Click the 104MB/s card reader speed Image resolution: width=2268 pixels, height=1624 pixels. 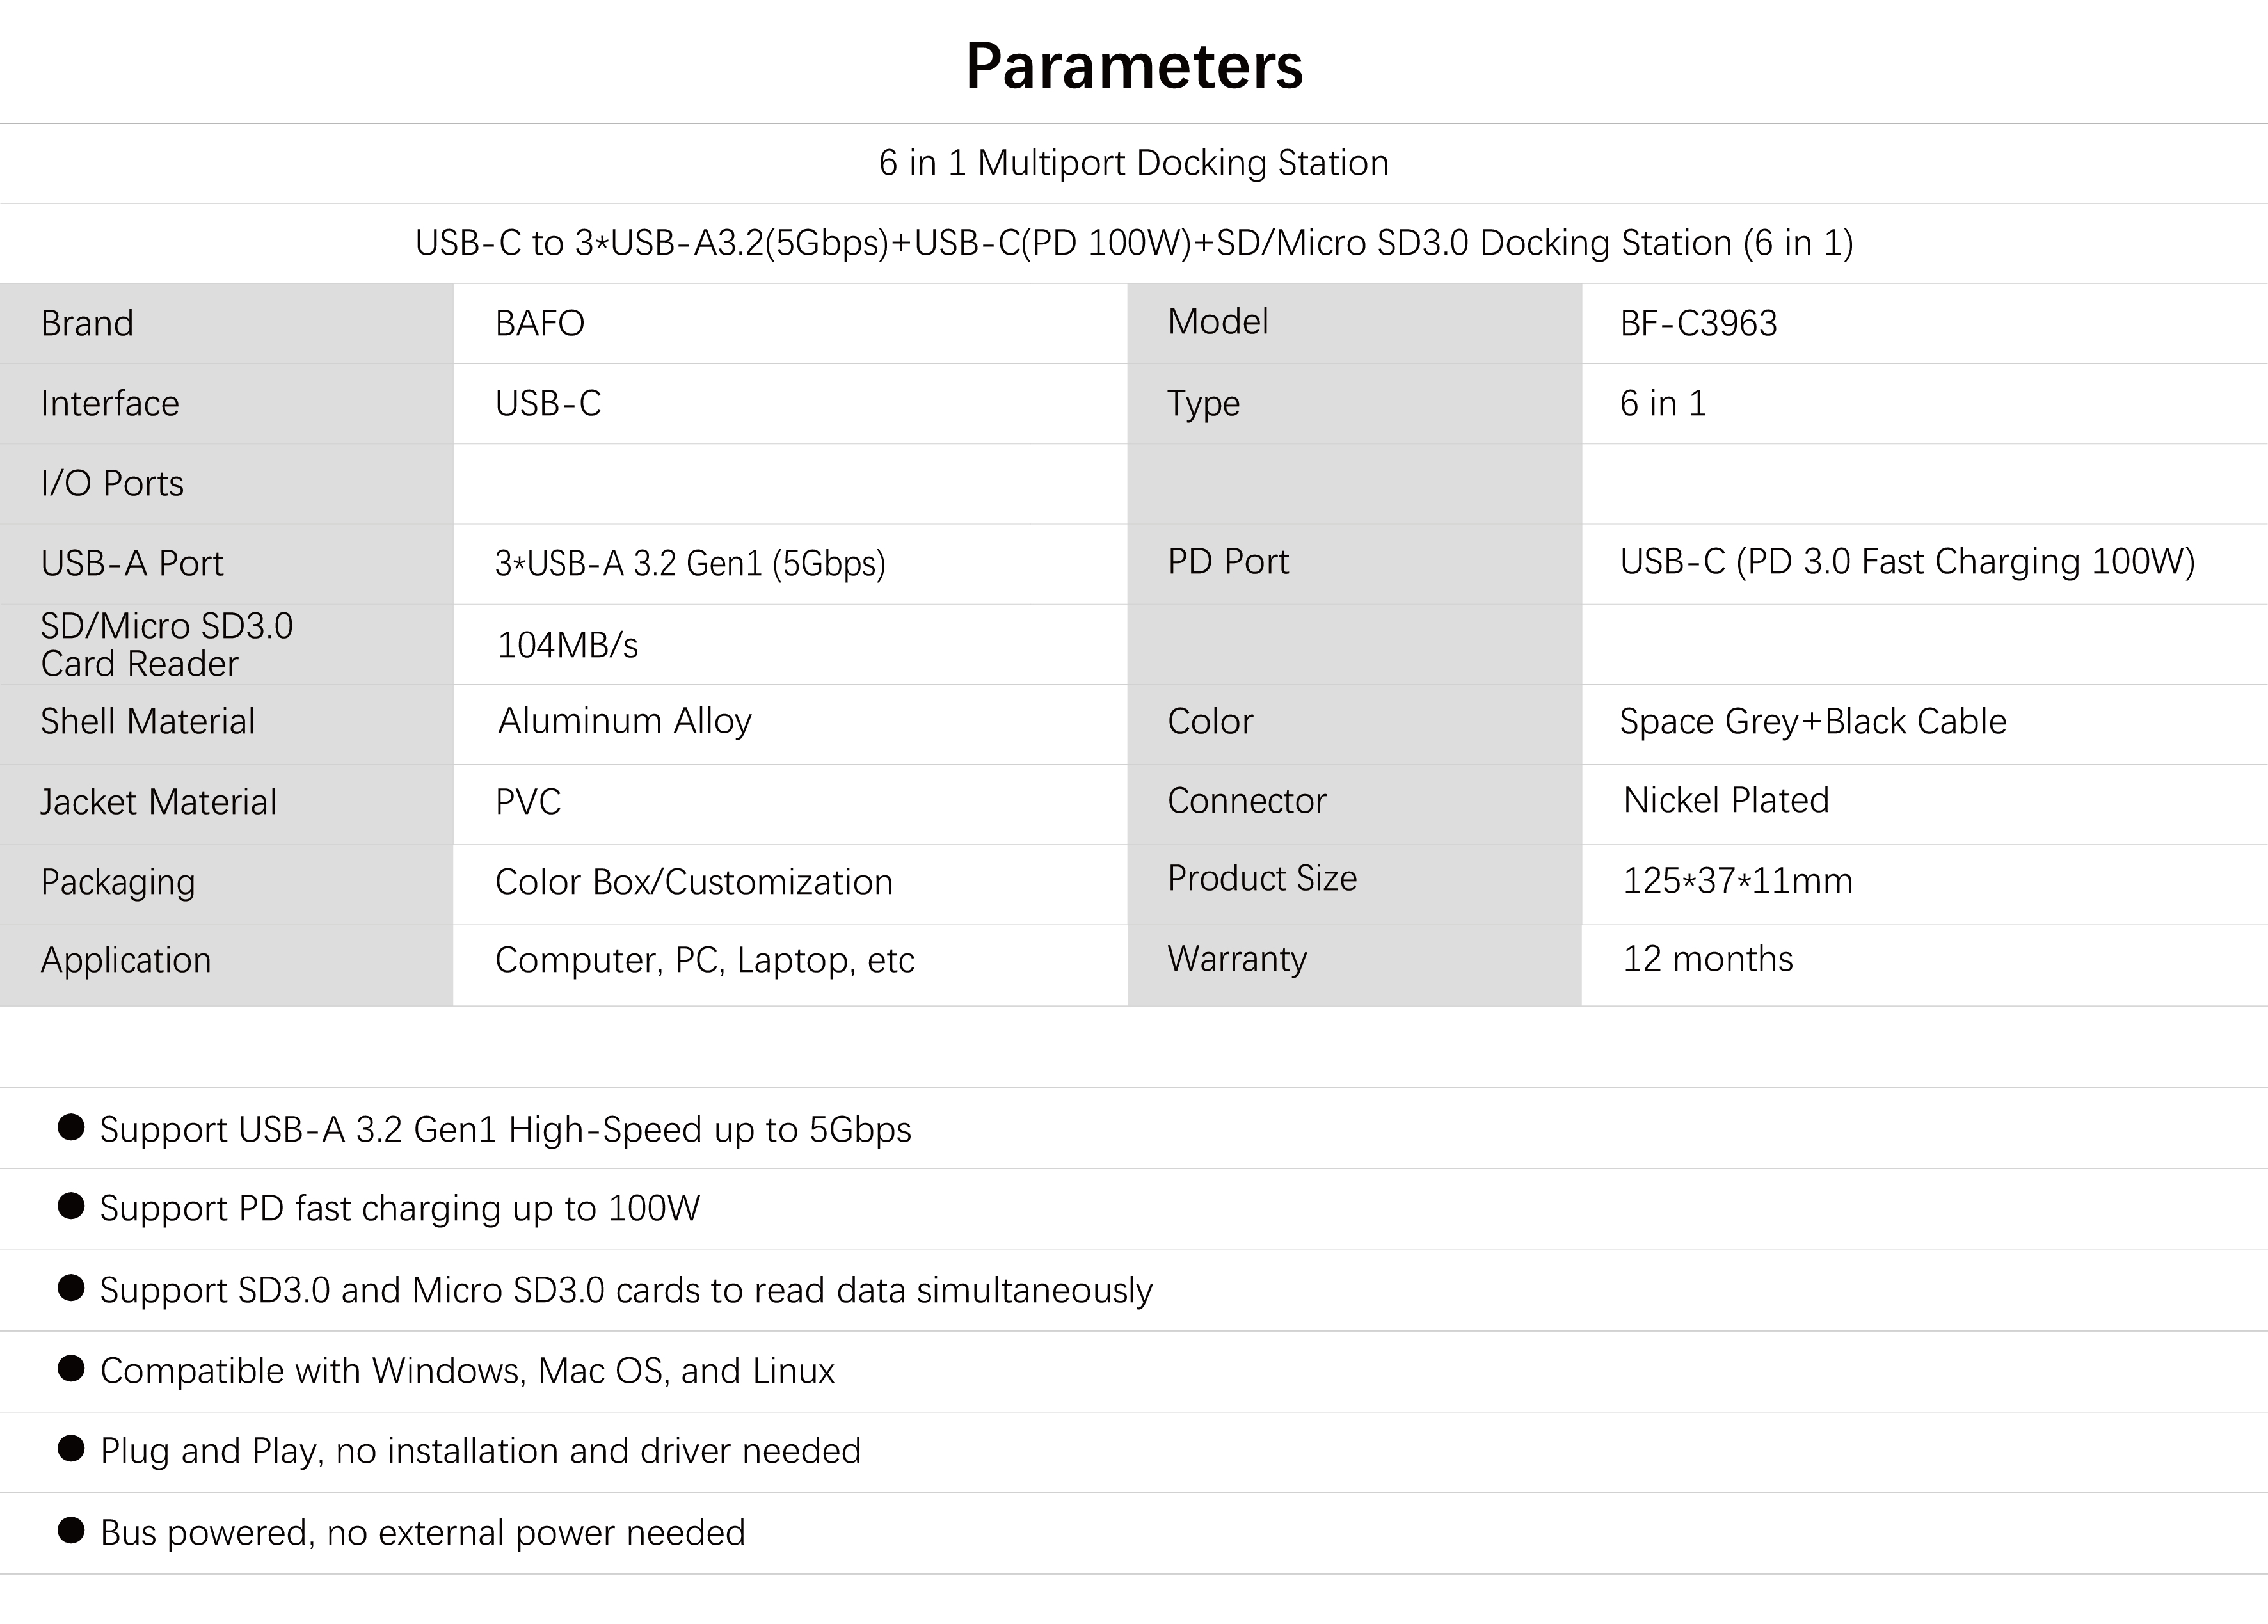[567, 645]
